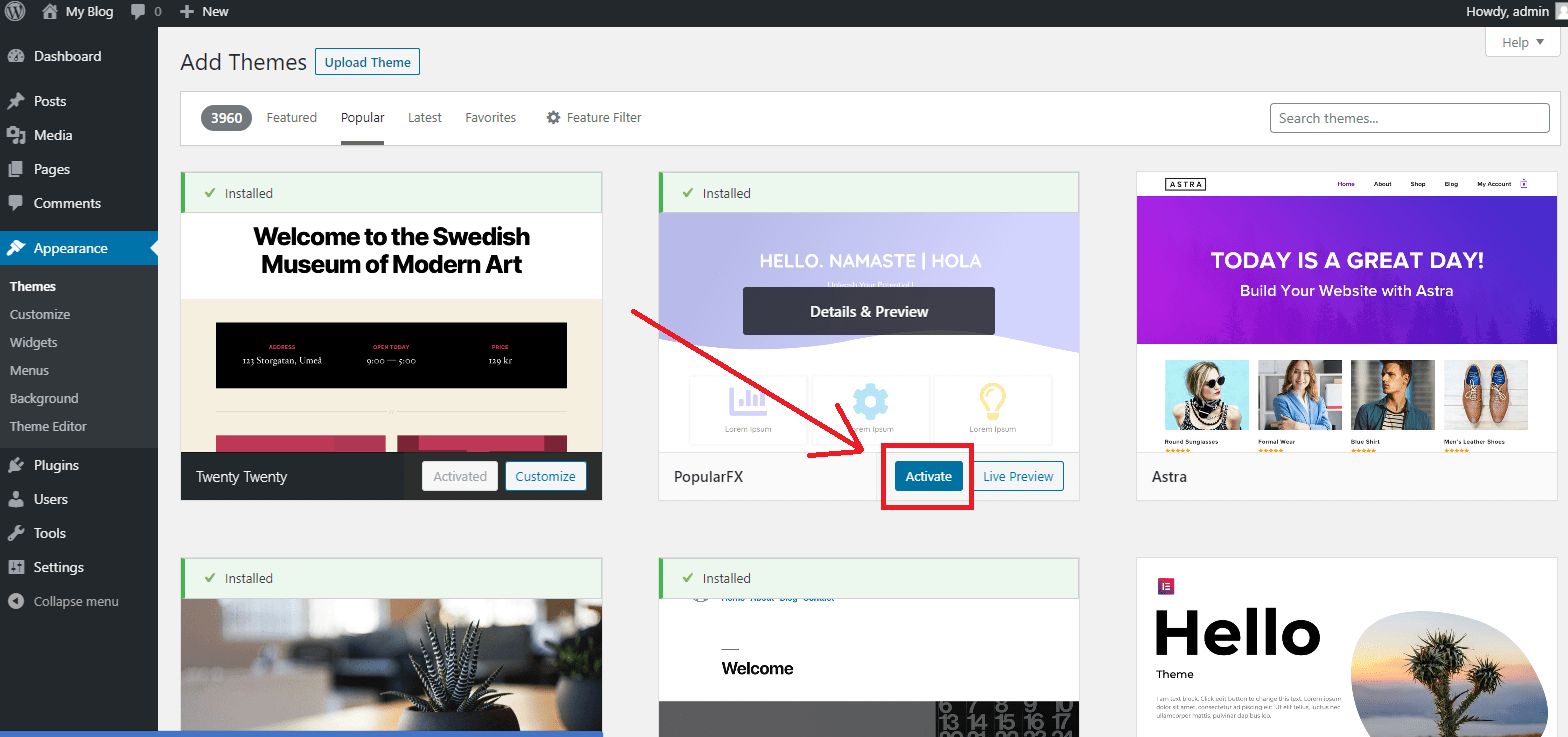Switch to the Latest tab

(x=424, y=117)
